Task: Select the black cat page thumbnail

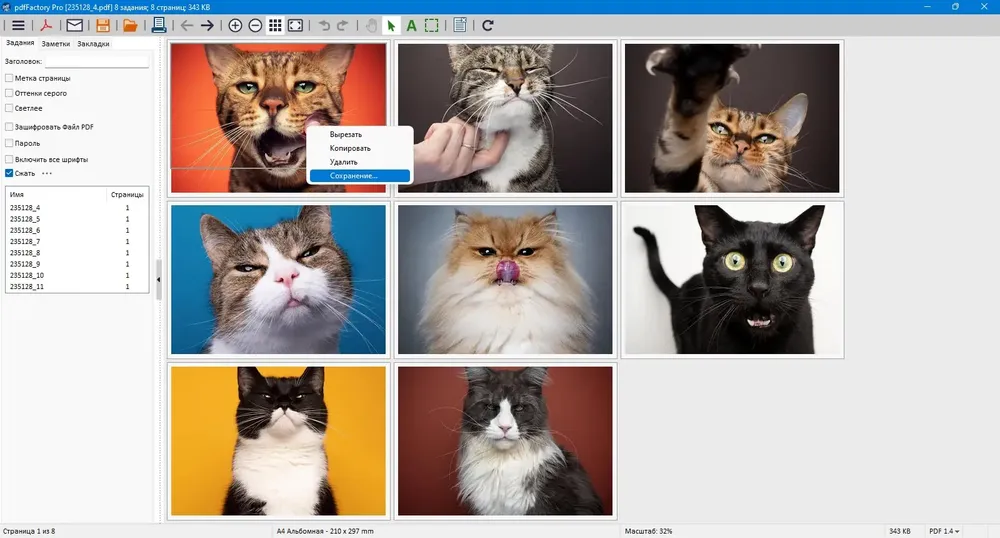Action: [732, 279]
